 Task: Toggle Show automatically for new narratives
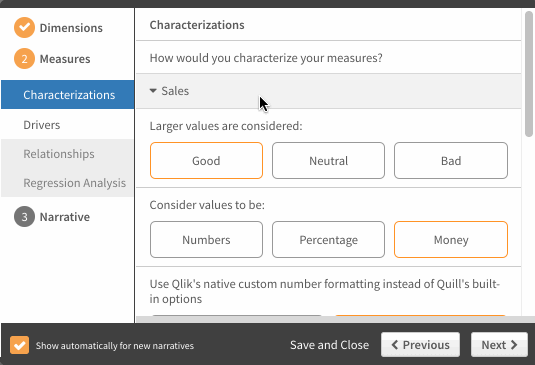(x=19, y=345)
